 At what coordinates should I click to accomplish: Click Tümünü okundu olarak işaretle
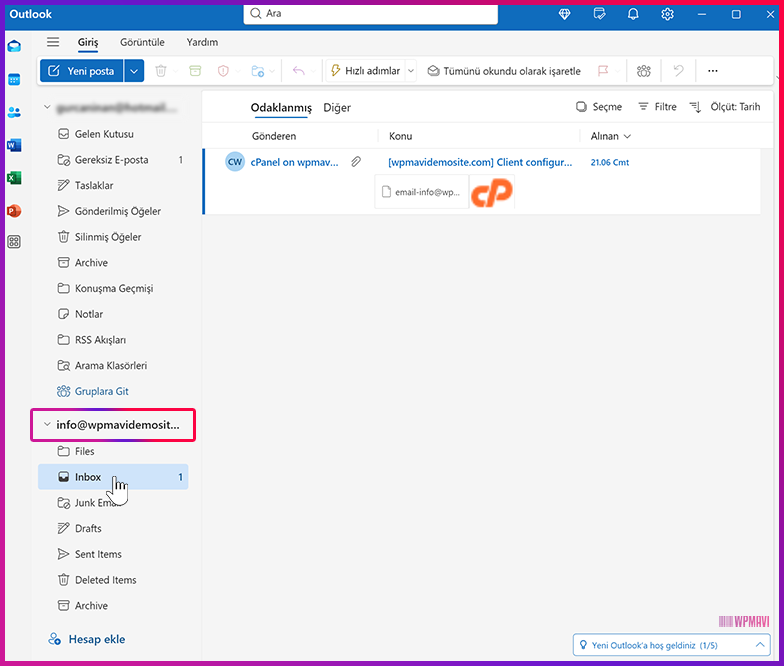pyautogui.click(x=504, y=71)
